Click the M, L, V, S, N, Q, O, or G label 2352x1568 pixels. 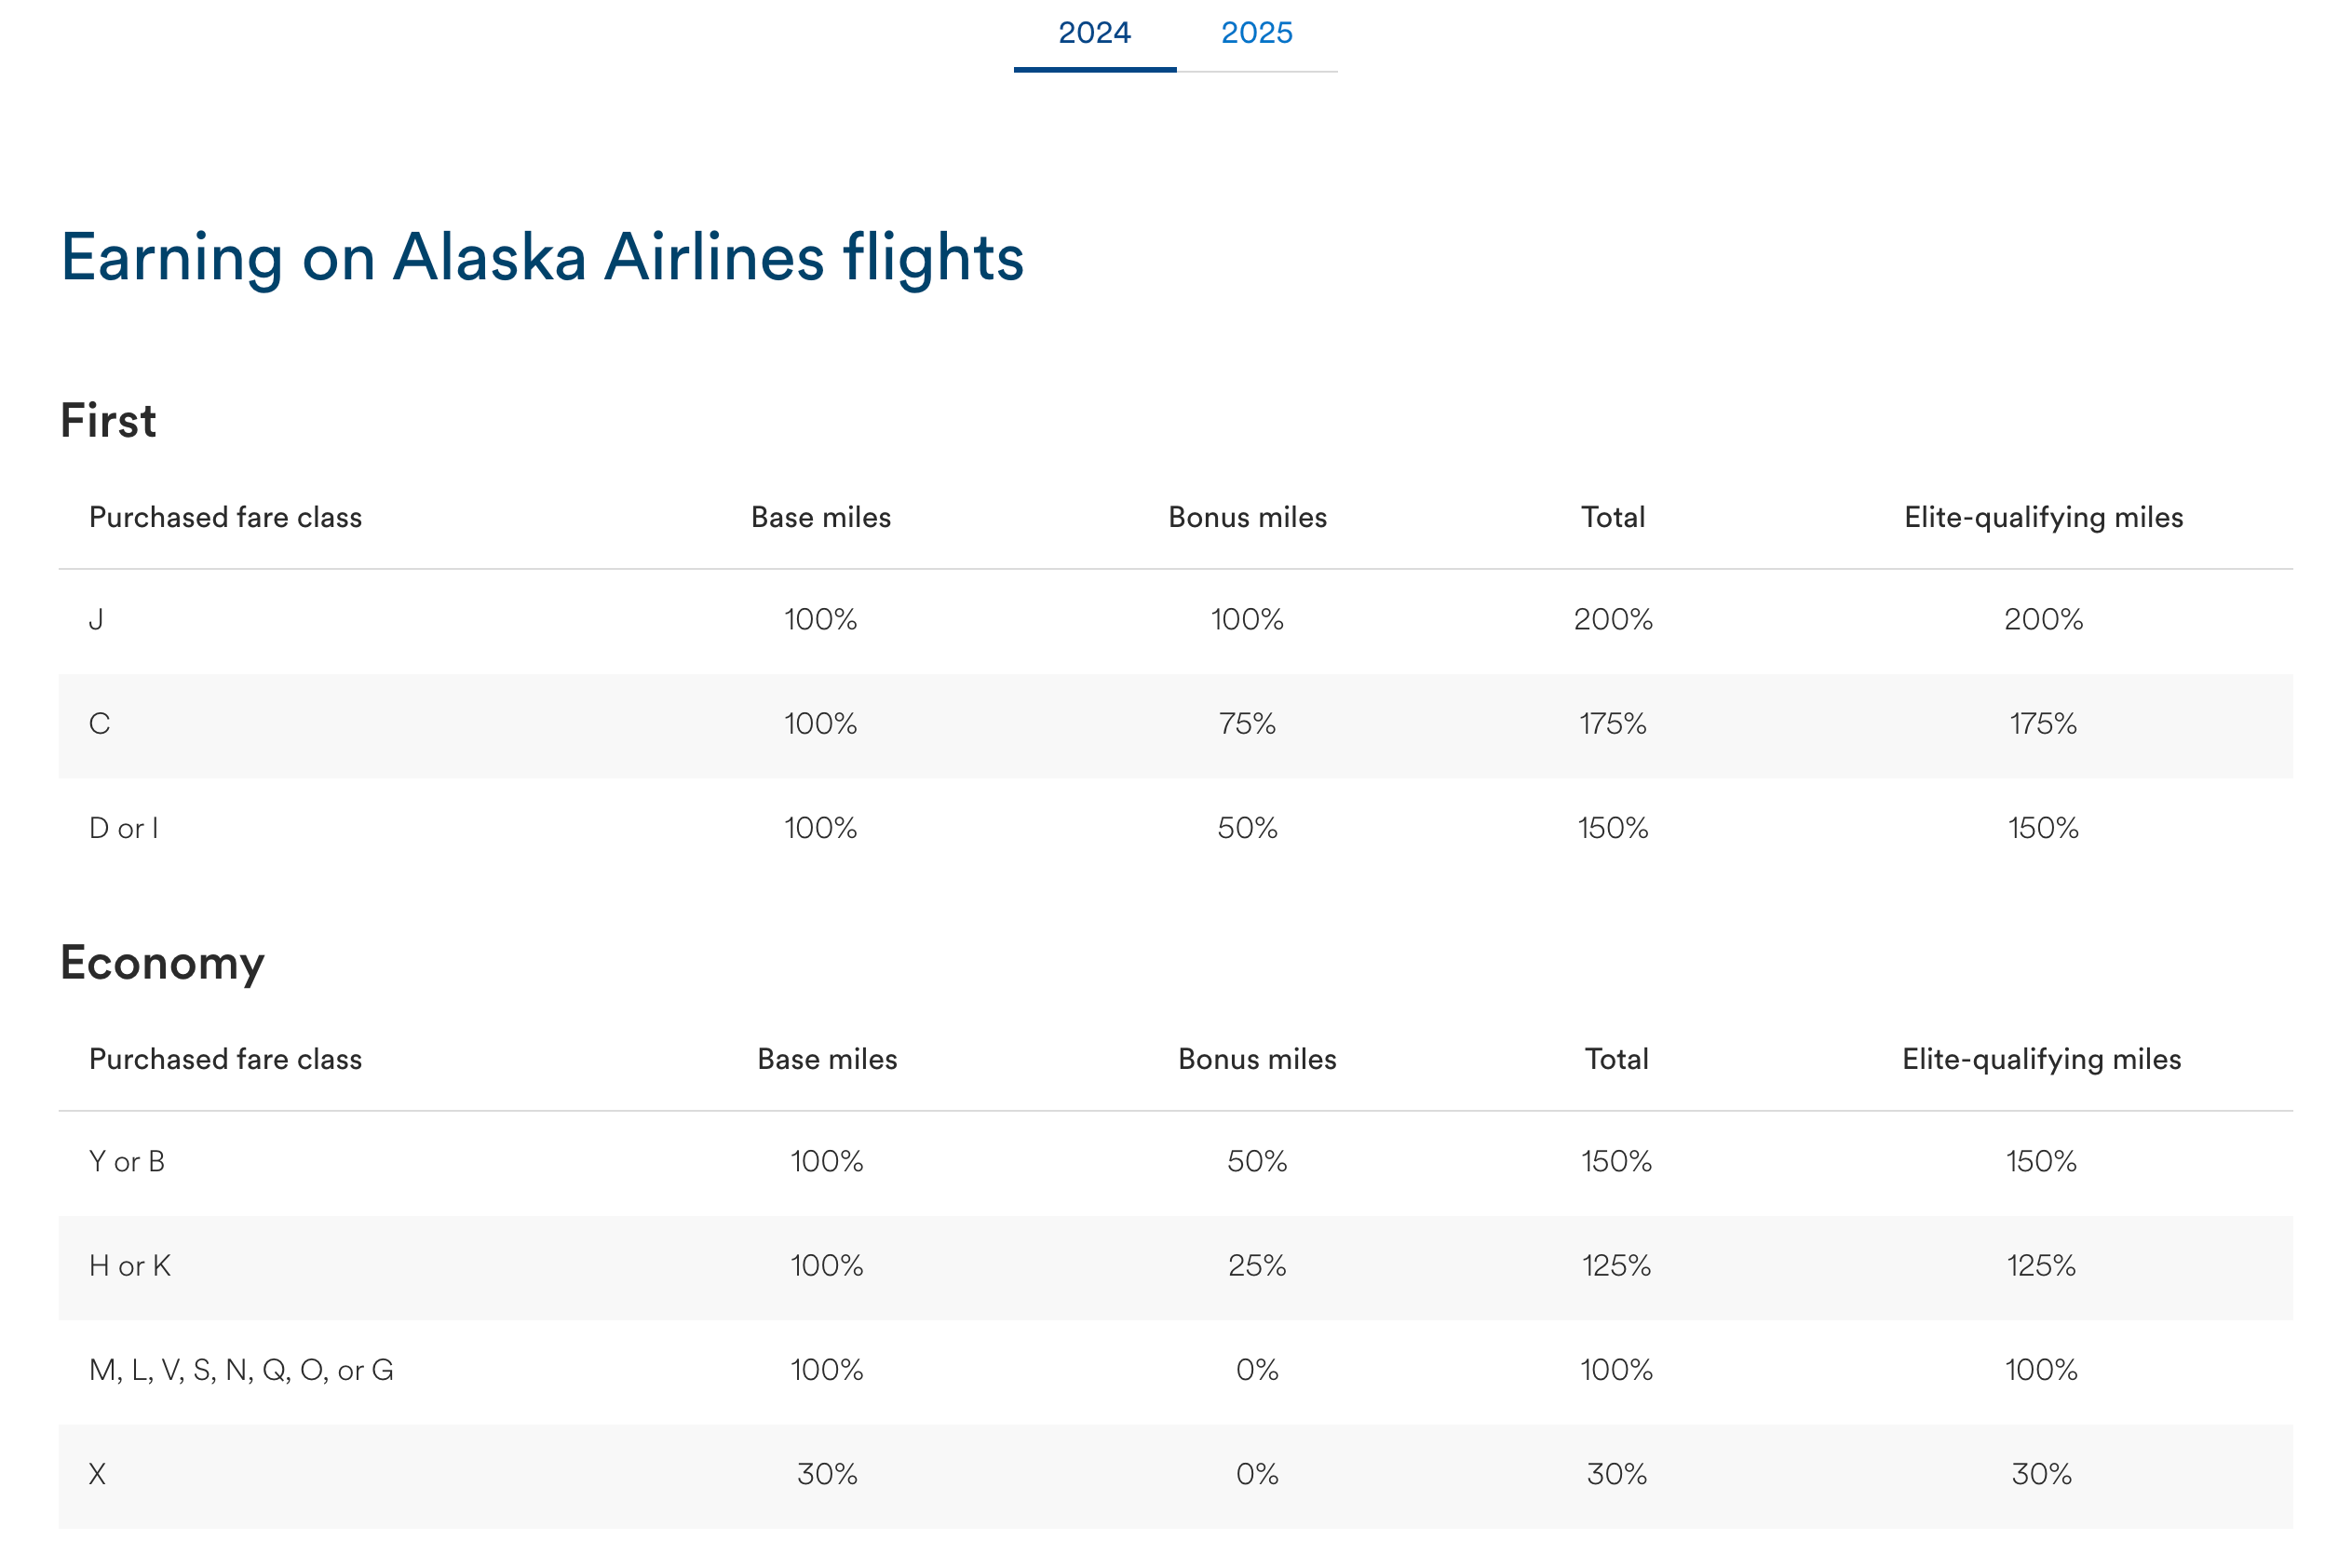(x=241, y=1370)
